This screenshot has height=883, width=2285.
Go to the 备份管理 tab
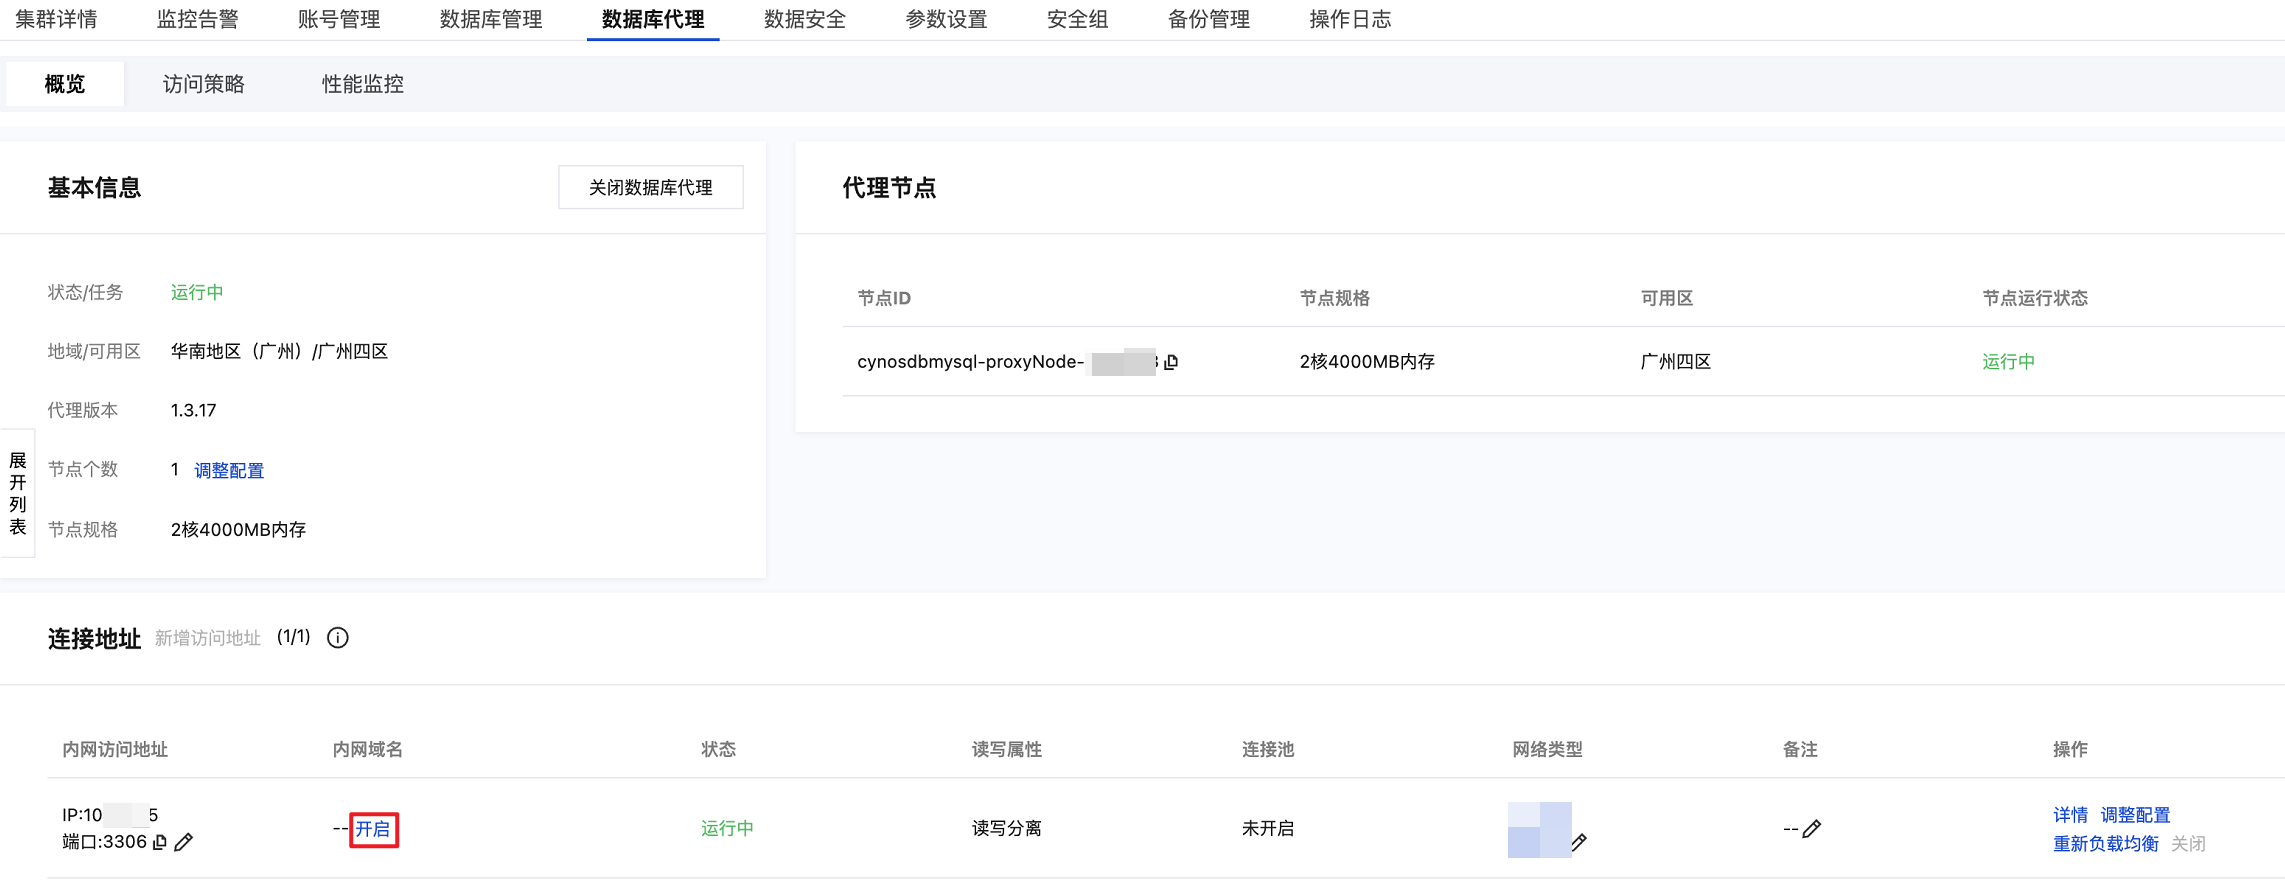(x=1208, y=19)
